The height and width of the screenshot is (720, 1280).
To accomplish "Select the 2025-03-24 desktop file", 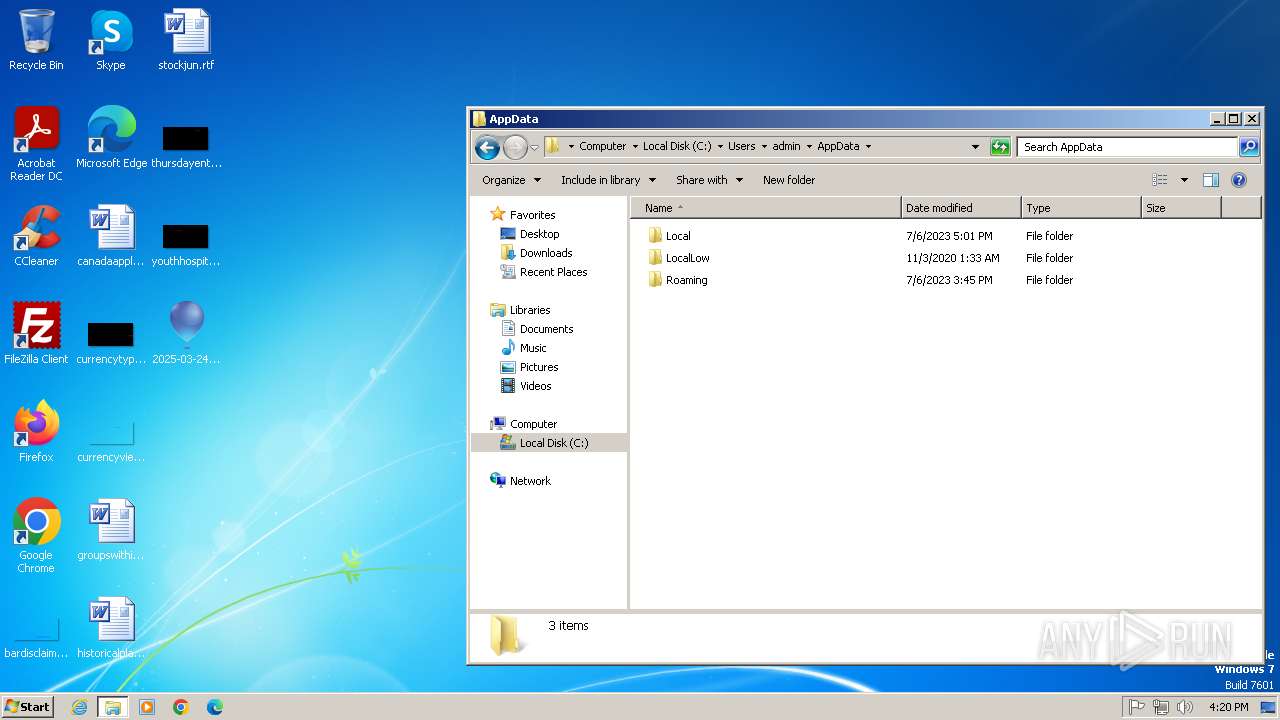I will click(x=186, y=334).
